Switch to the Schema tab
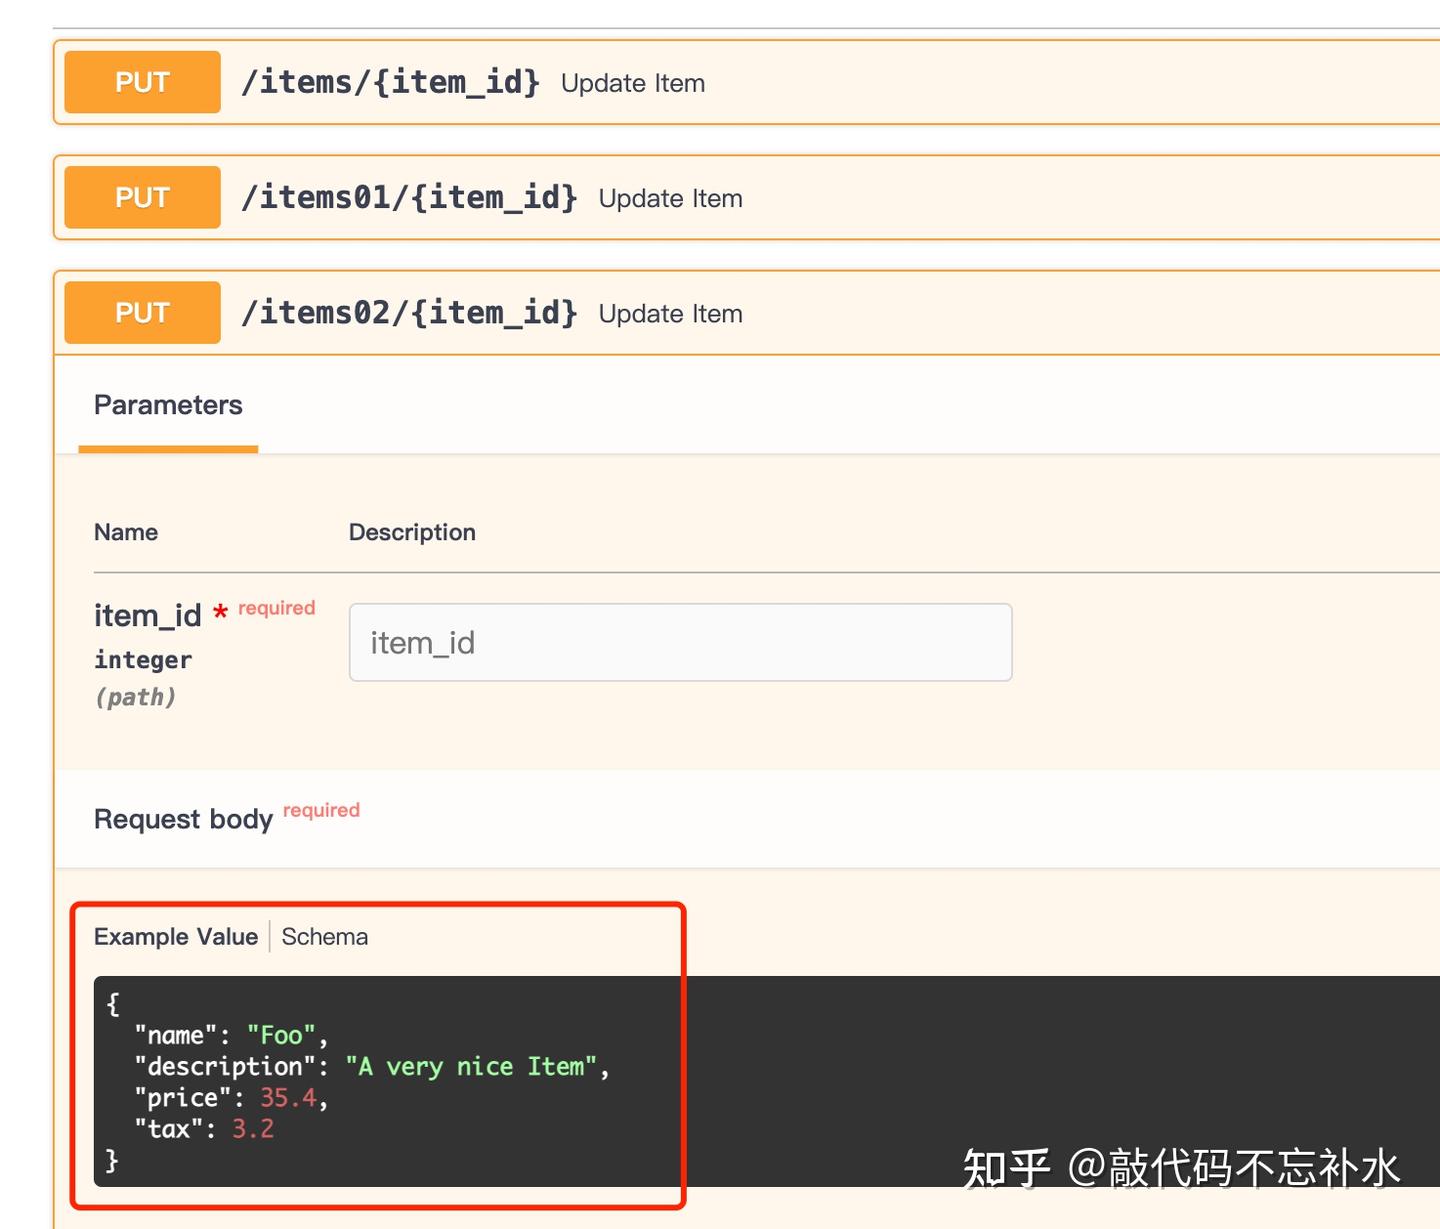 (324, 936)
